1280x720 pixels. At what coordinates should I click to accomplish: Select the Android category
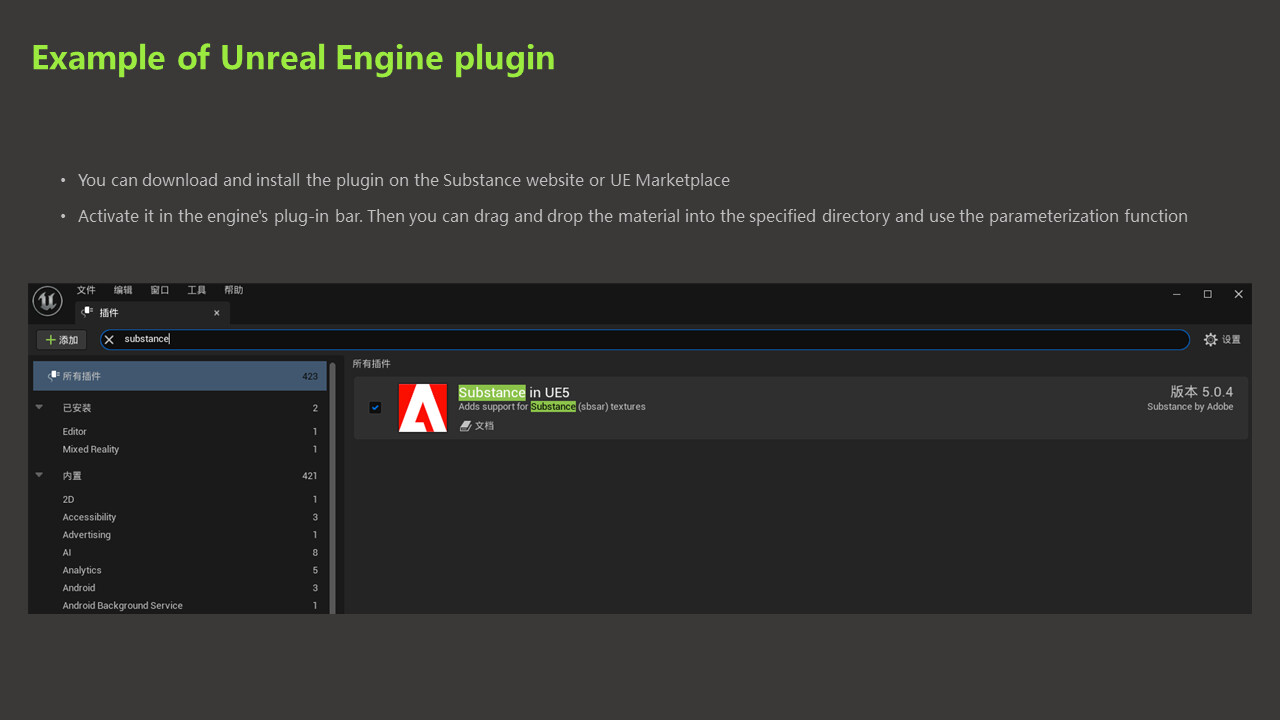tap(180, 588)
